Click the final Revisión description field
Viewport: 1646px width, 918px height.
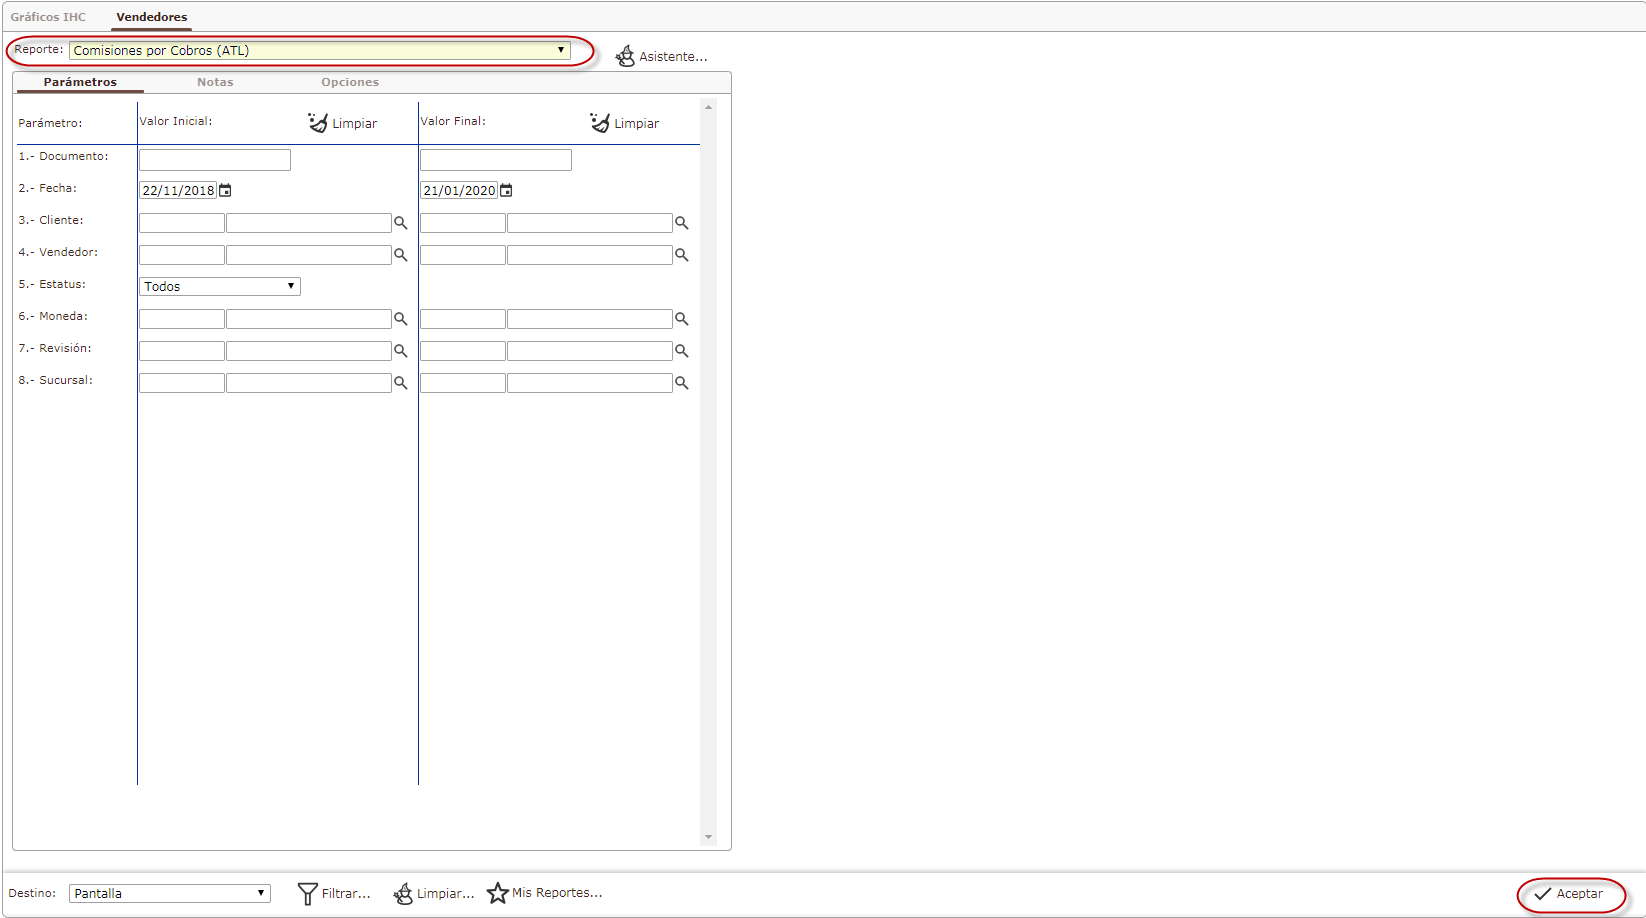pyautogui.click(x=590, y=351)
